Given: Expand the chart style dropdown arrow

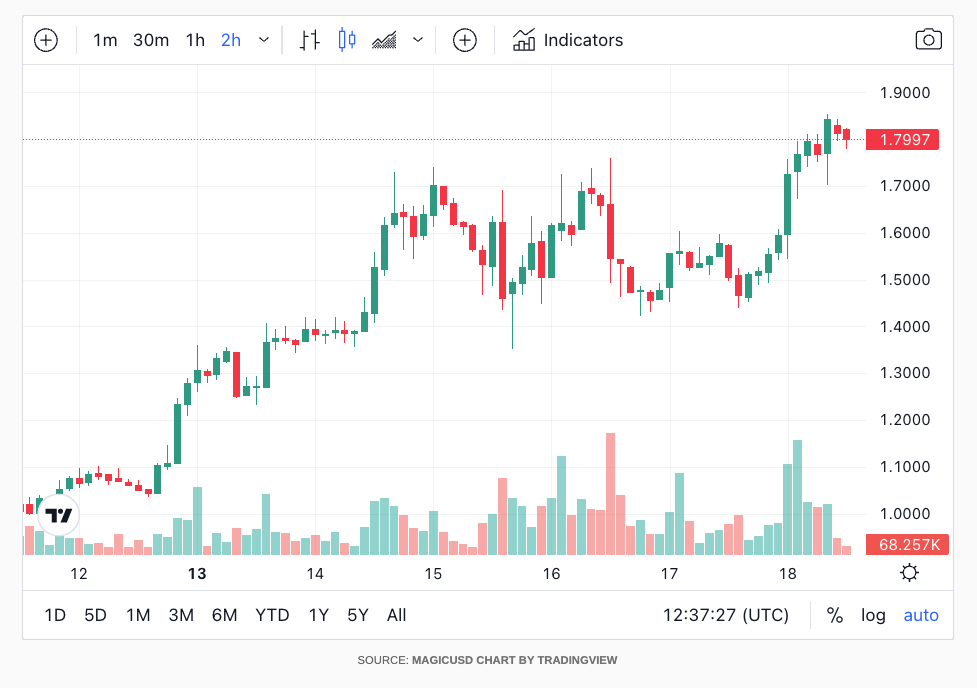Looking at the screenshot, I should coord(418,40).
